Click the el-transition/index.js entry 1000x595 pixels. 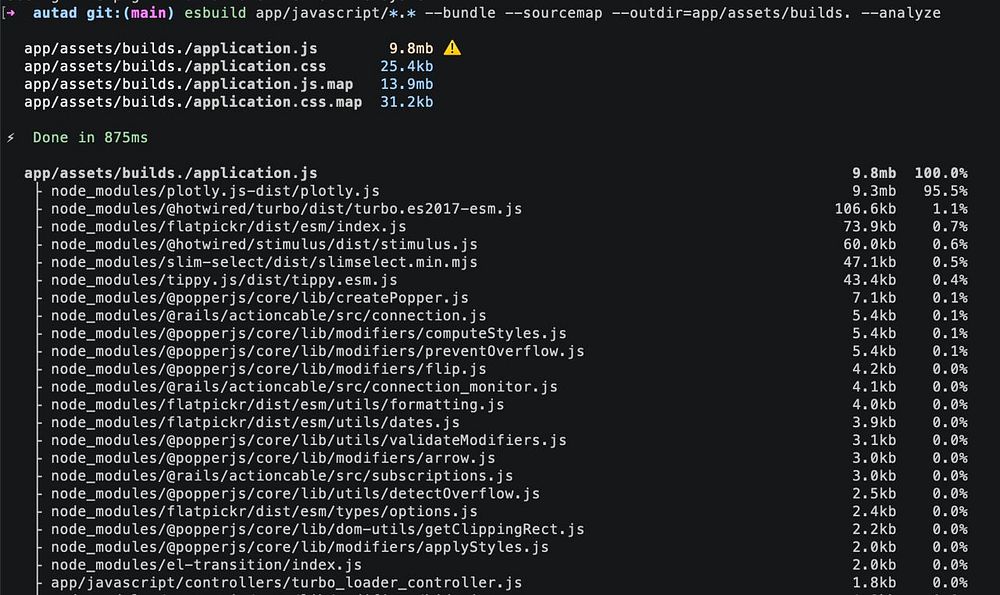[206, 565]
